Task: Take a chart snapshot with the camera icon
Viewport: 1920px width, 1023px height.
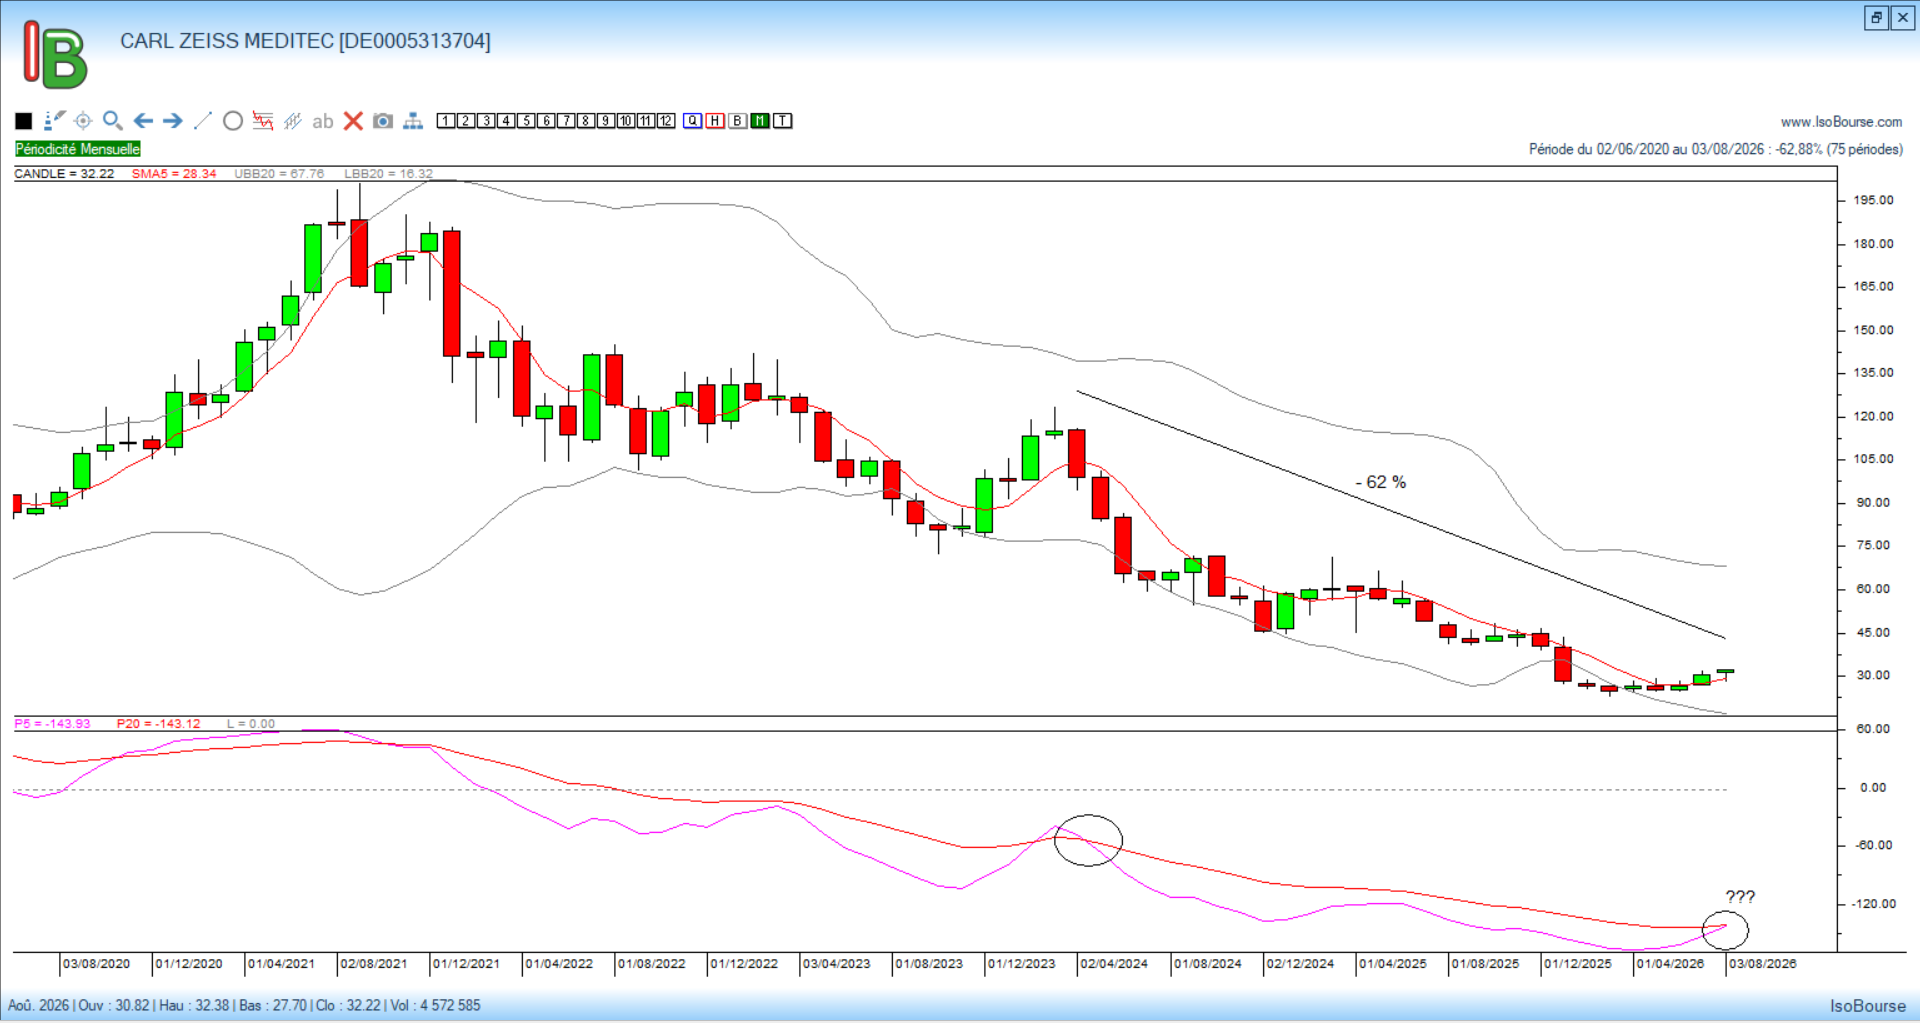Action: (383, 121)
